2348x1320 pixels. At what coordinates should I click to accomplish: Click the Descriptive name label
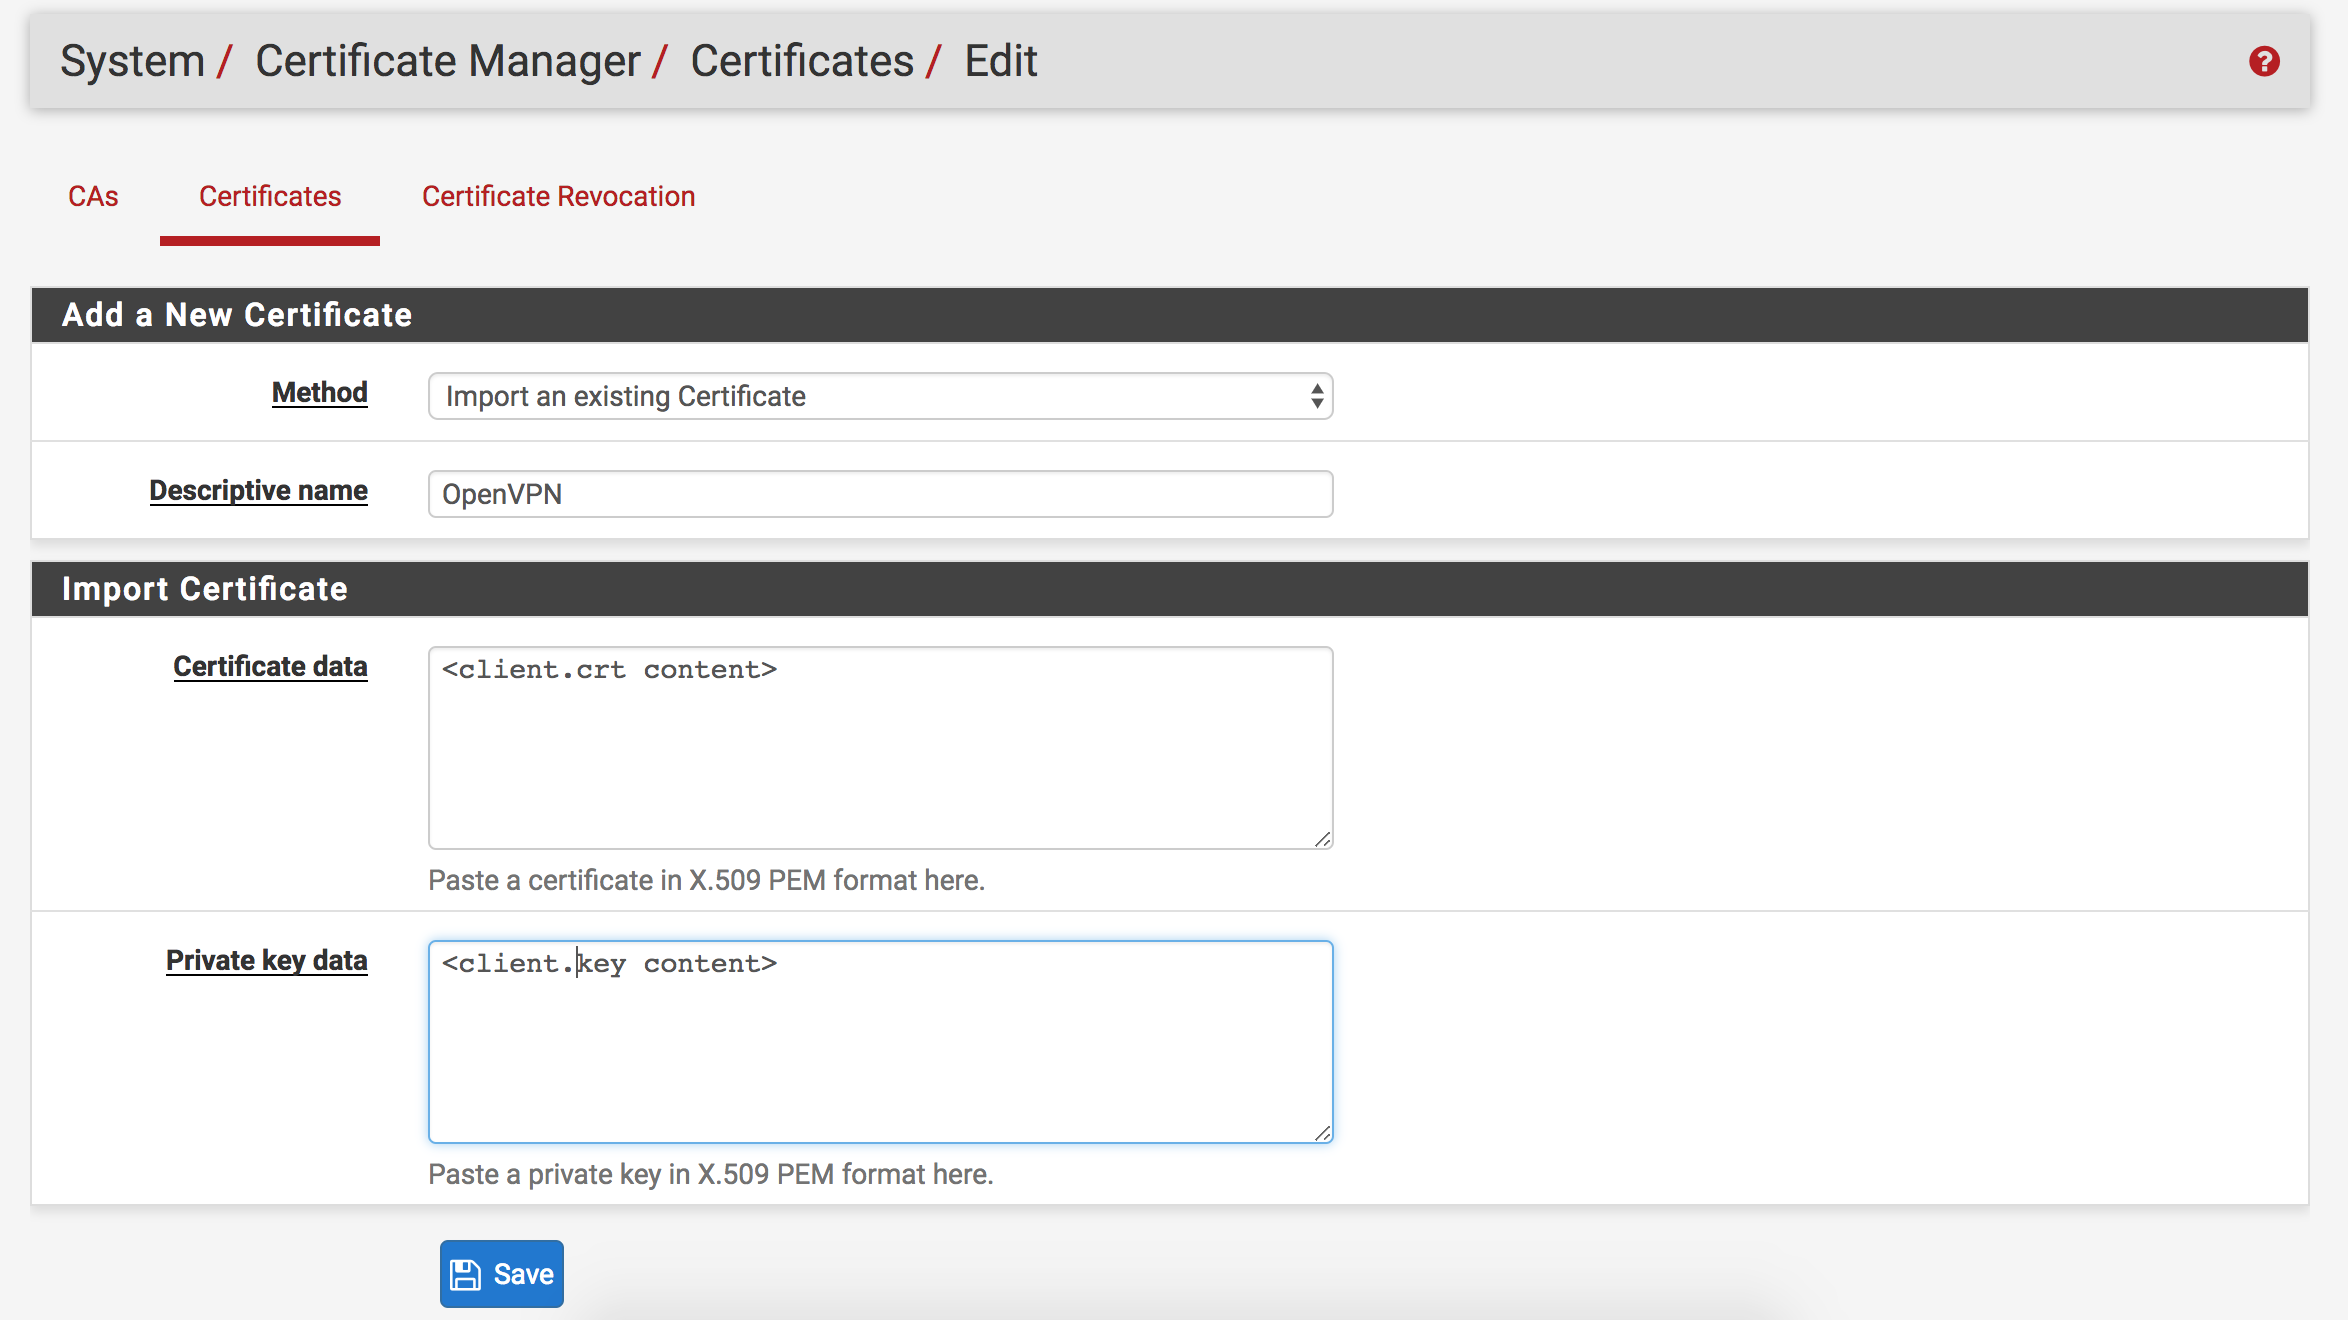(x=258, y=490)
